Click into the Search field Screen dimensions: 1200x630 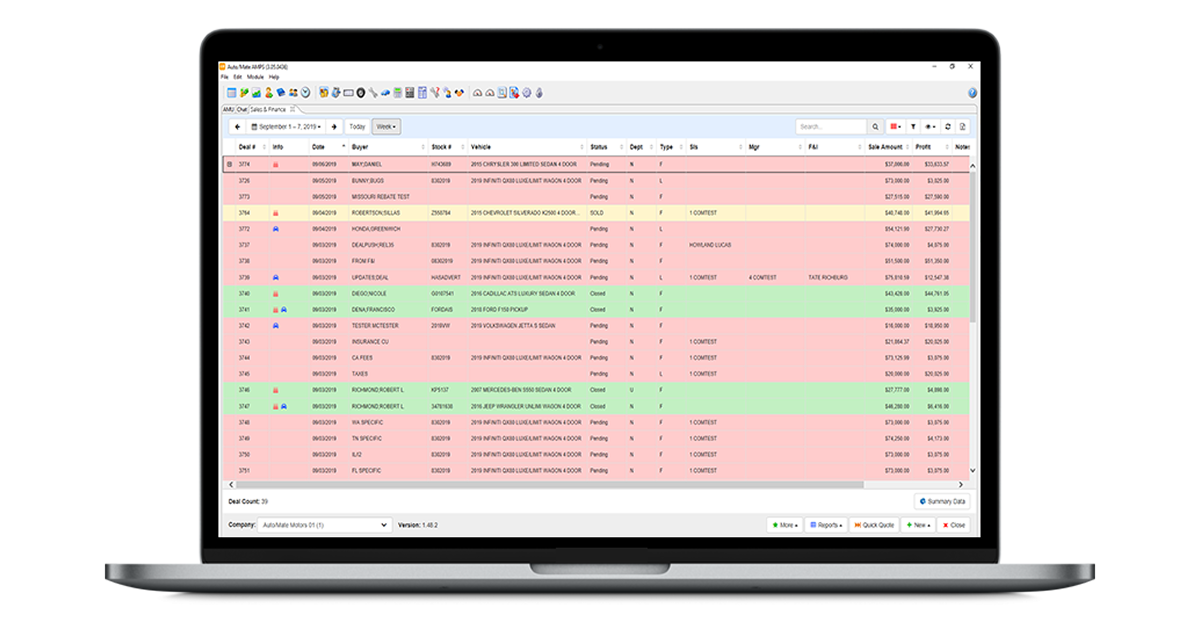click(831, 127)
